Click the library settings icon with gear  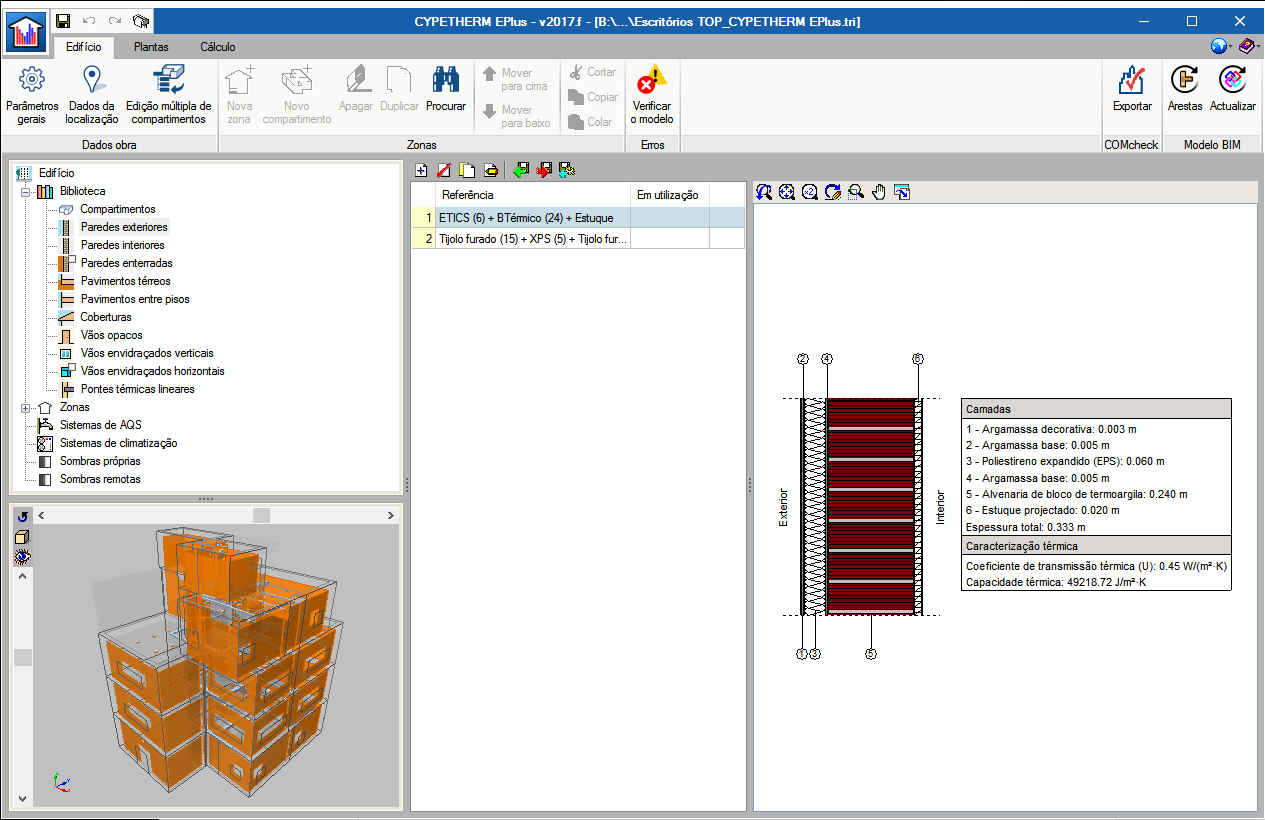point(566,170)
